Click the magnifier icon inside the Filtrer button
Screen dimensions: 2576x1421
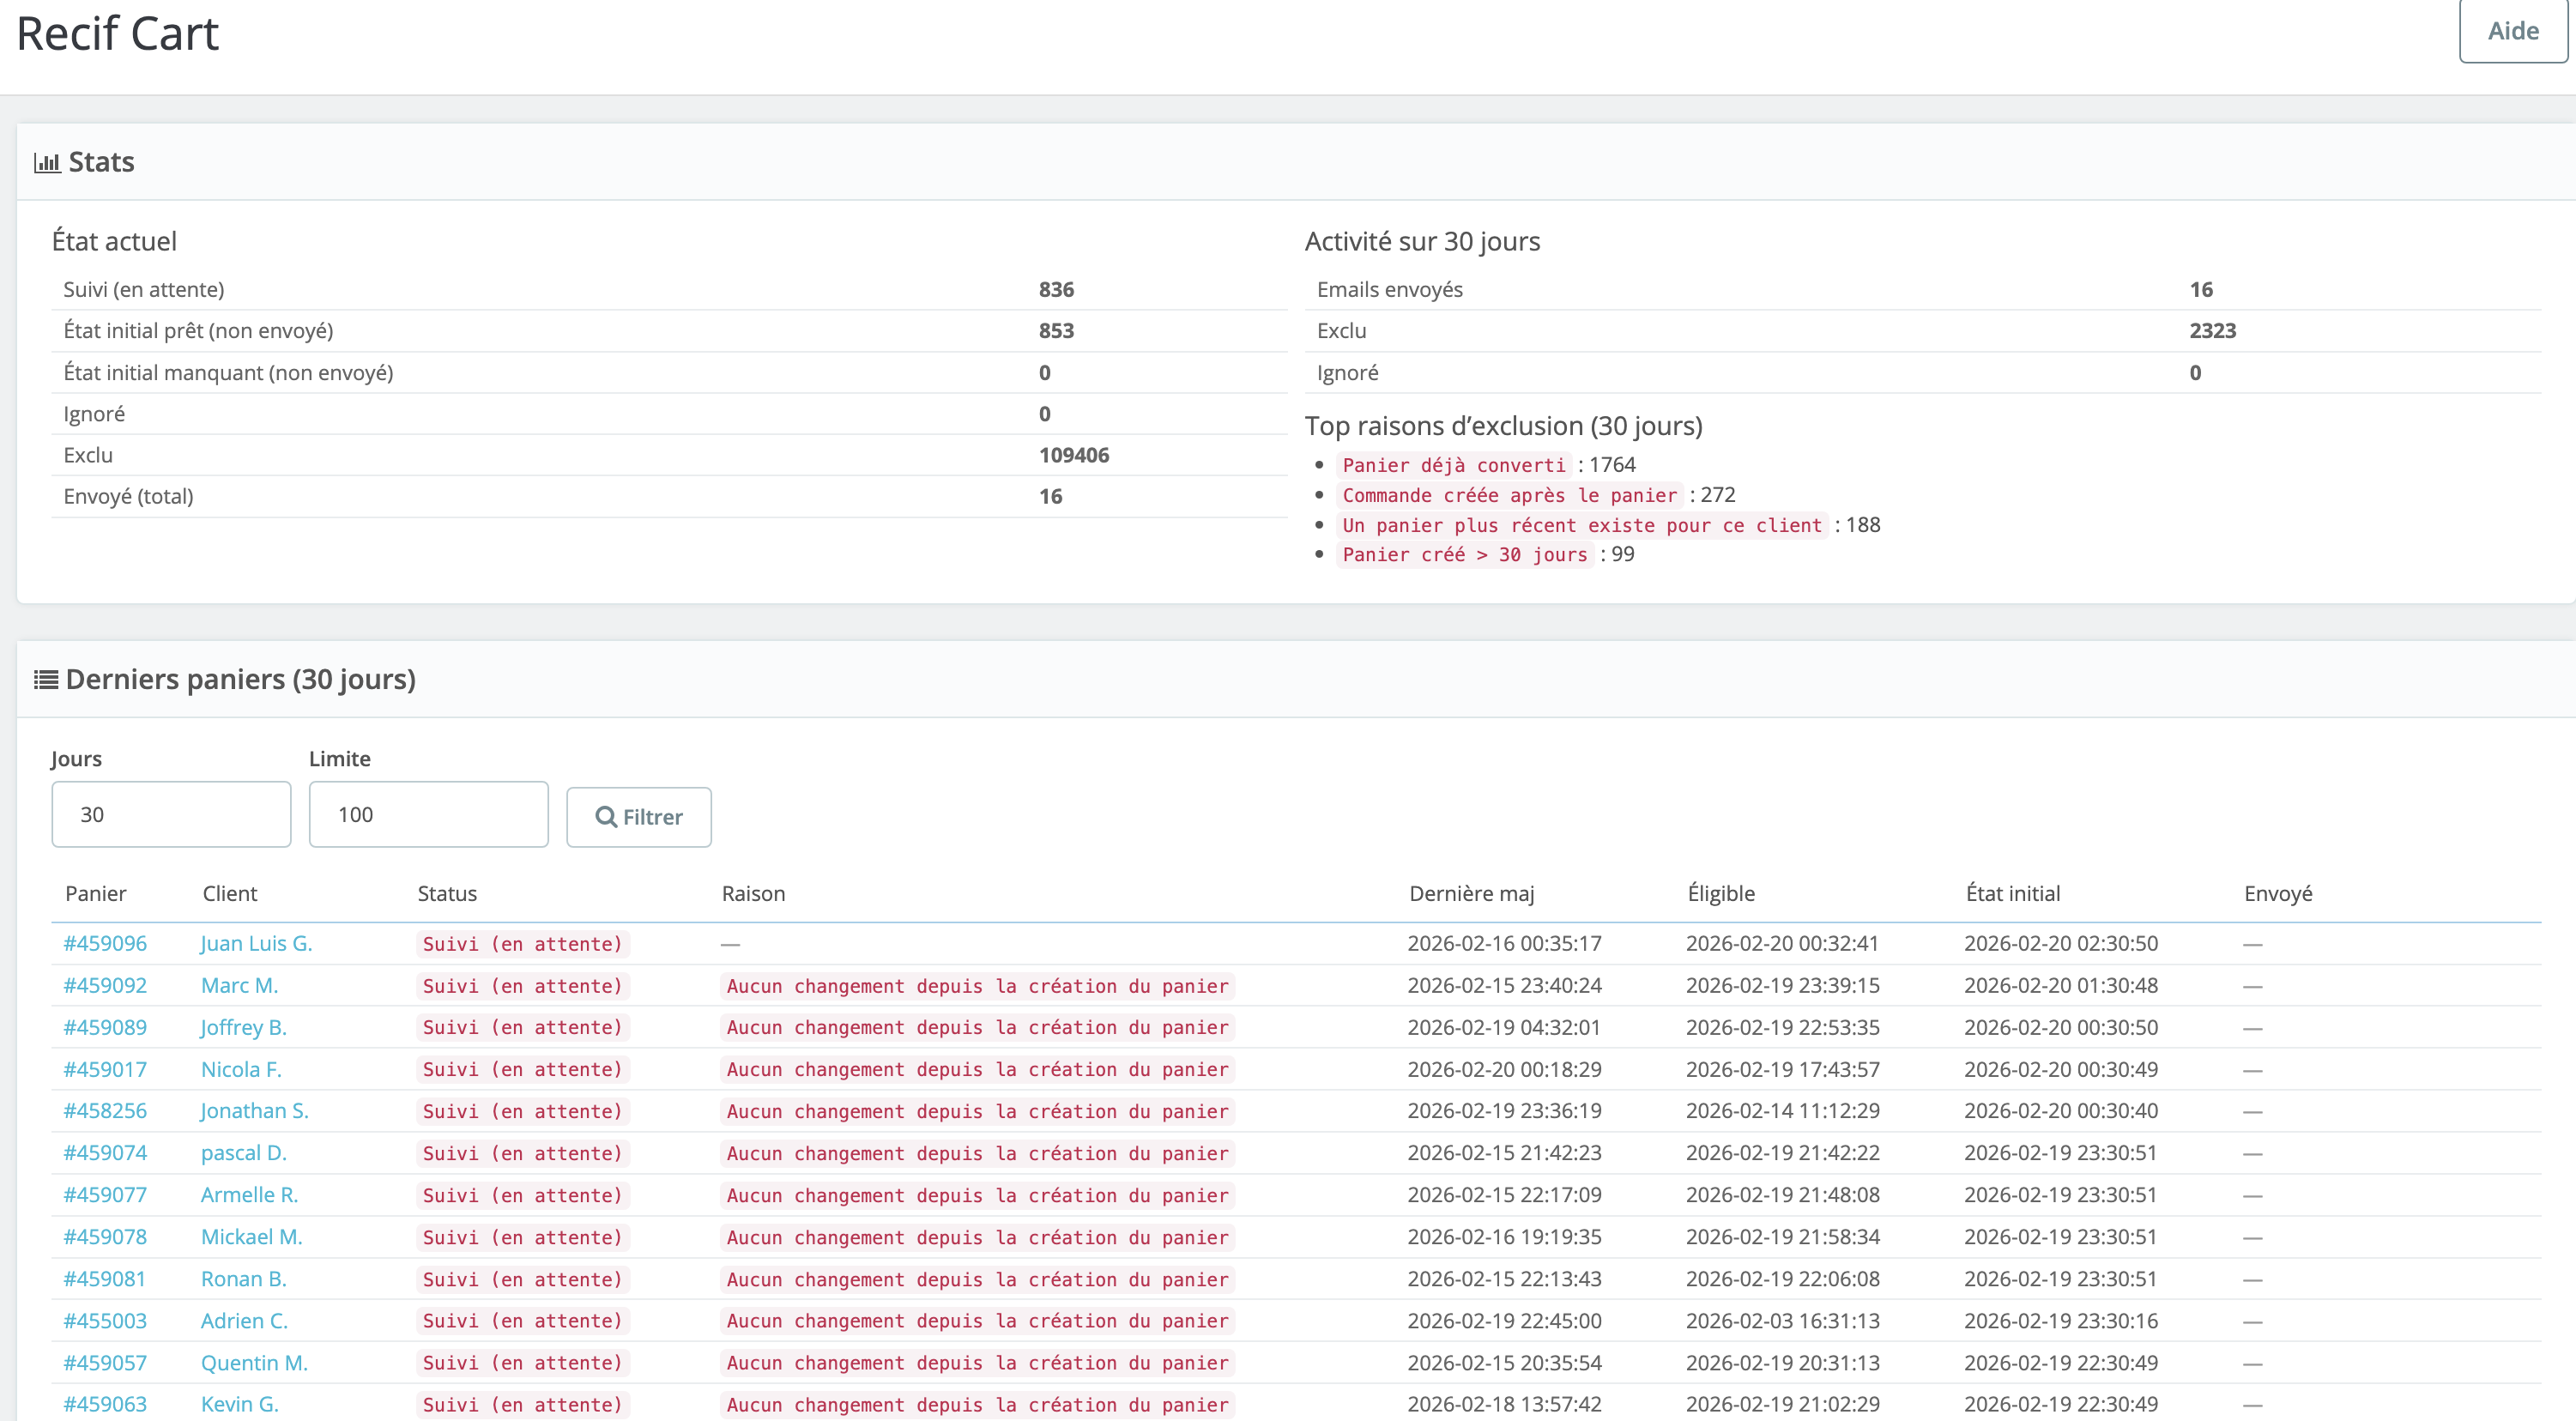coord(606,817)
